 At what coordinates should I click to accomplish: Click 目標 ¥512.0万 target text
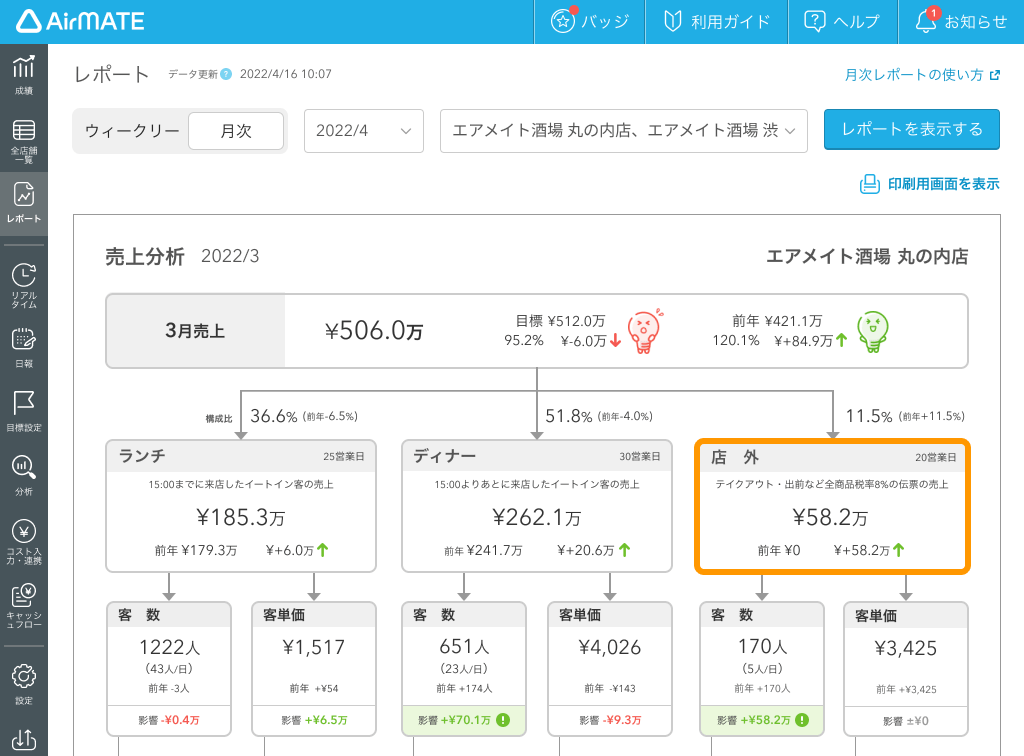tap(560, 321)
